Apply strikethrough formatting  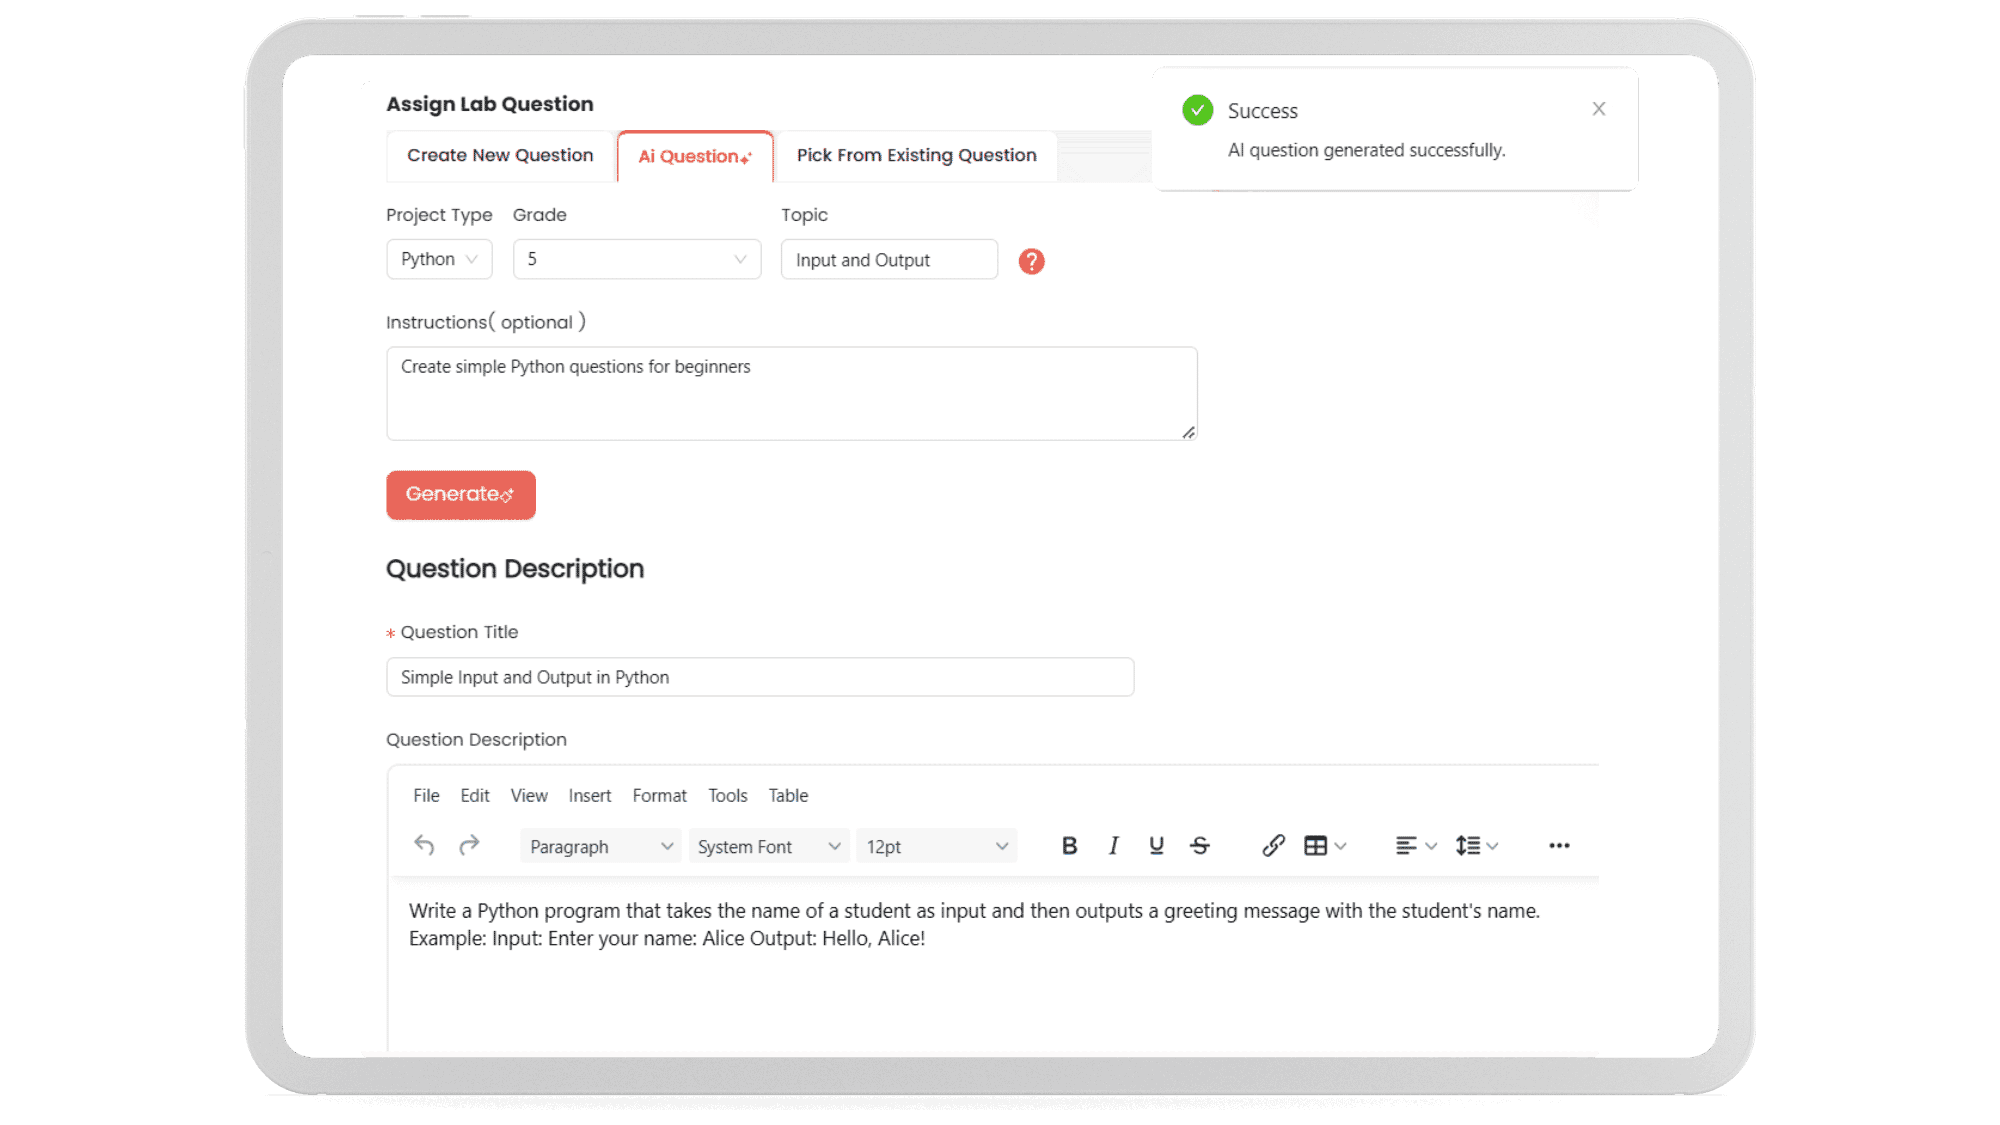[x=1200, y=846]
